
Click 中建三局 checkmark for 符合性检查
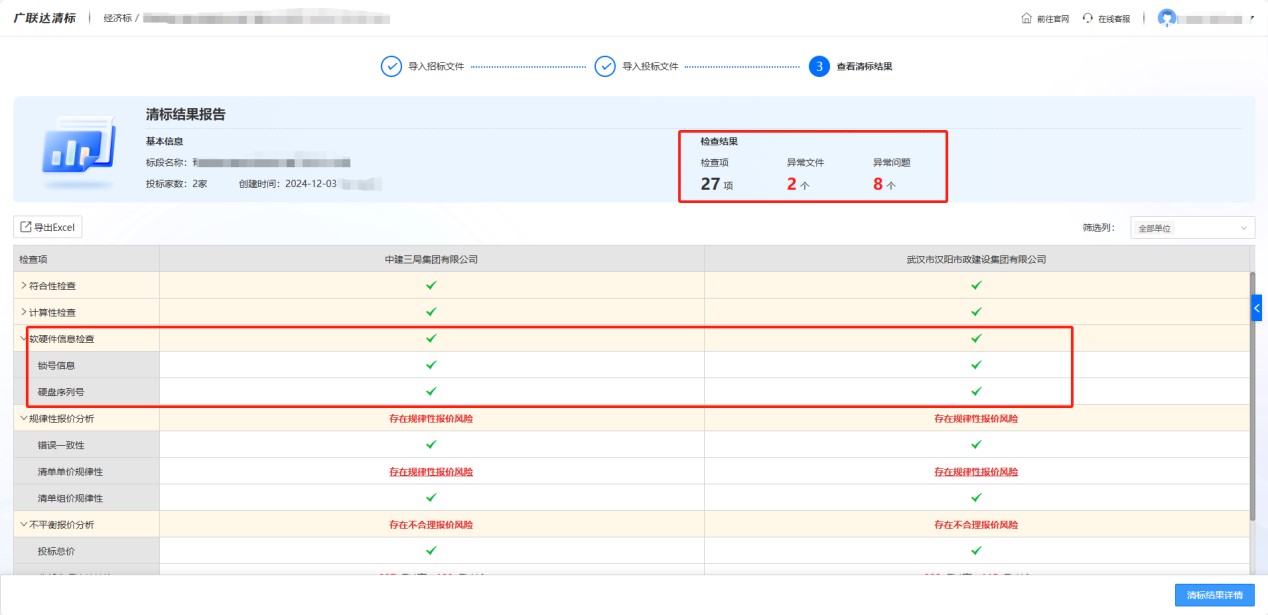pos(431,285)
